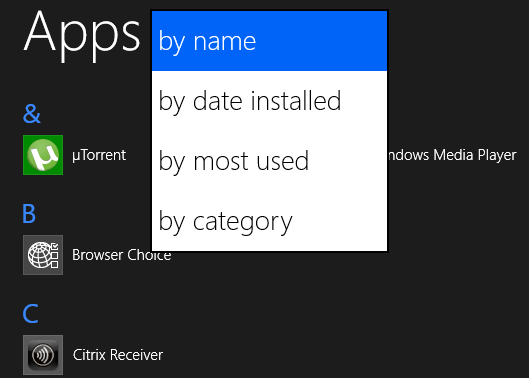Launch µTorrent from its green icon

click(x=43, y=155)
